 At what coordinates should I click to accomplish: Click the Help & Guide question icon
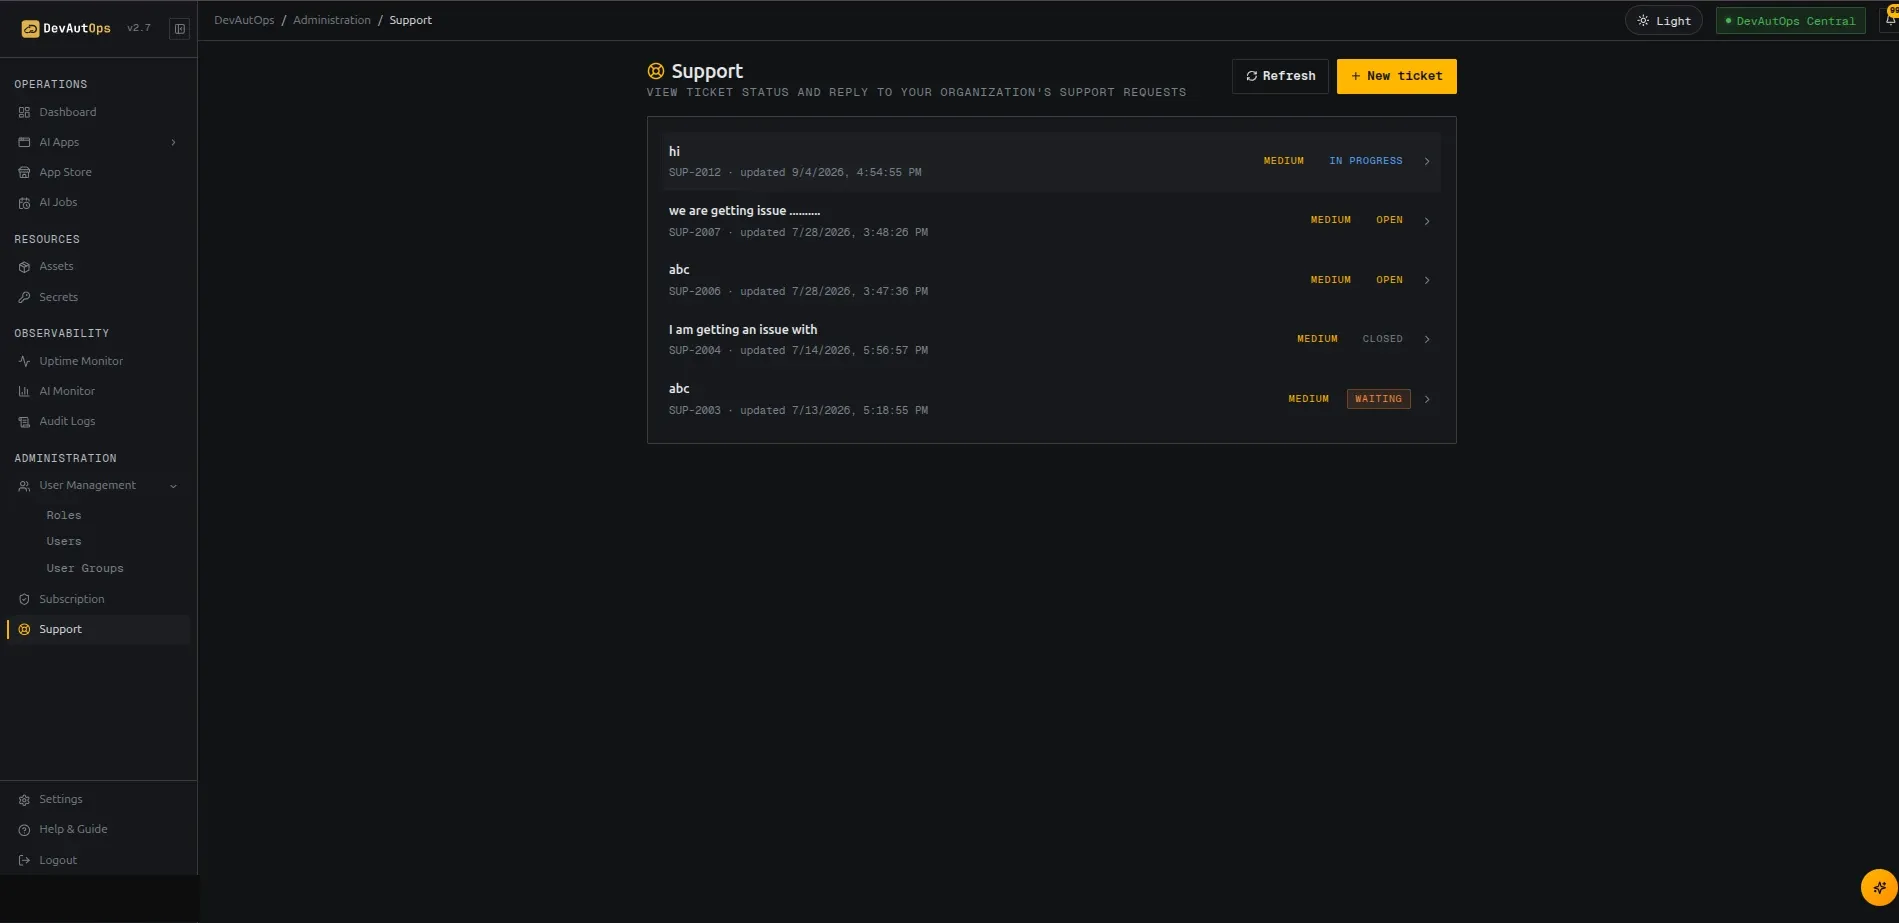(24, 830)
